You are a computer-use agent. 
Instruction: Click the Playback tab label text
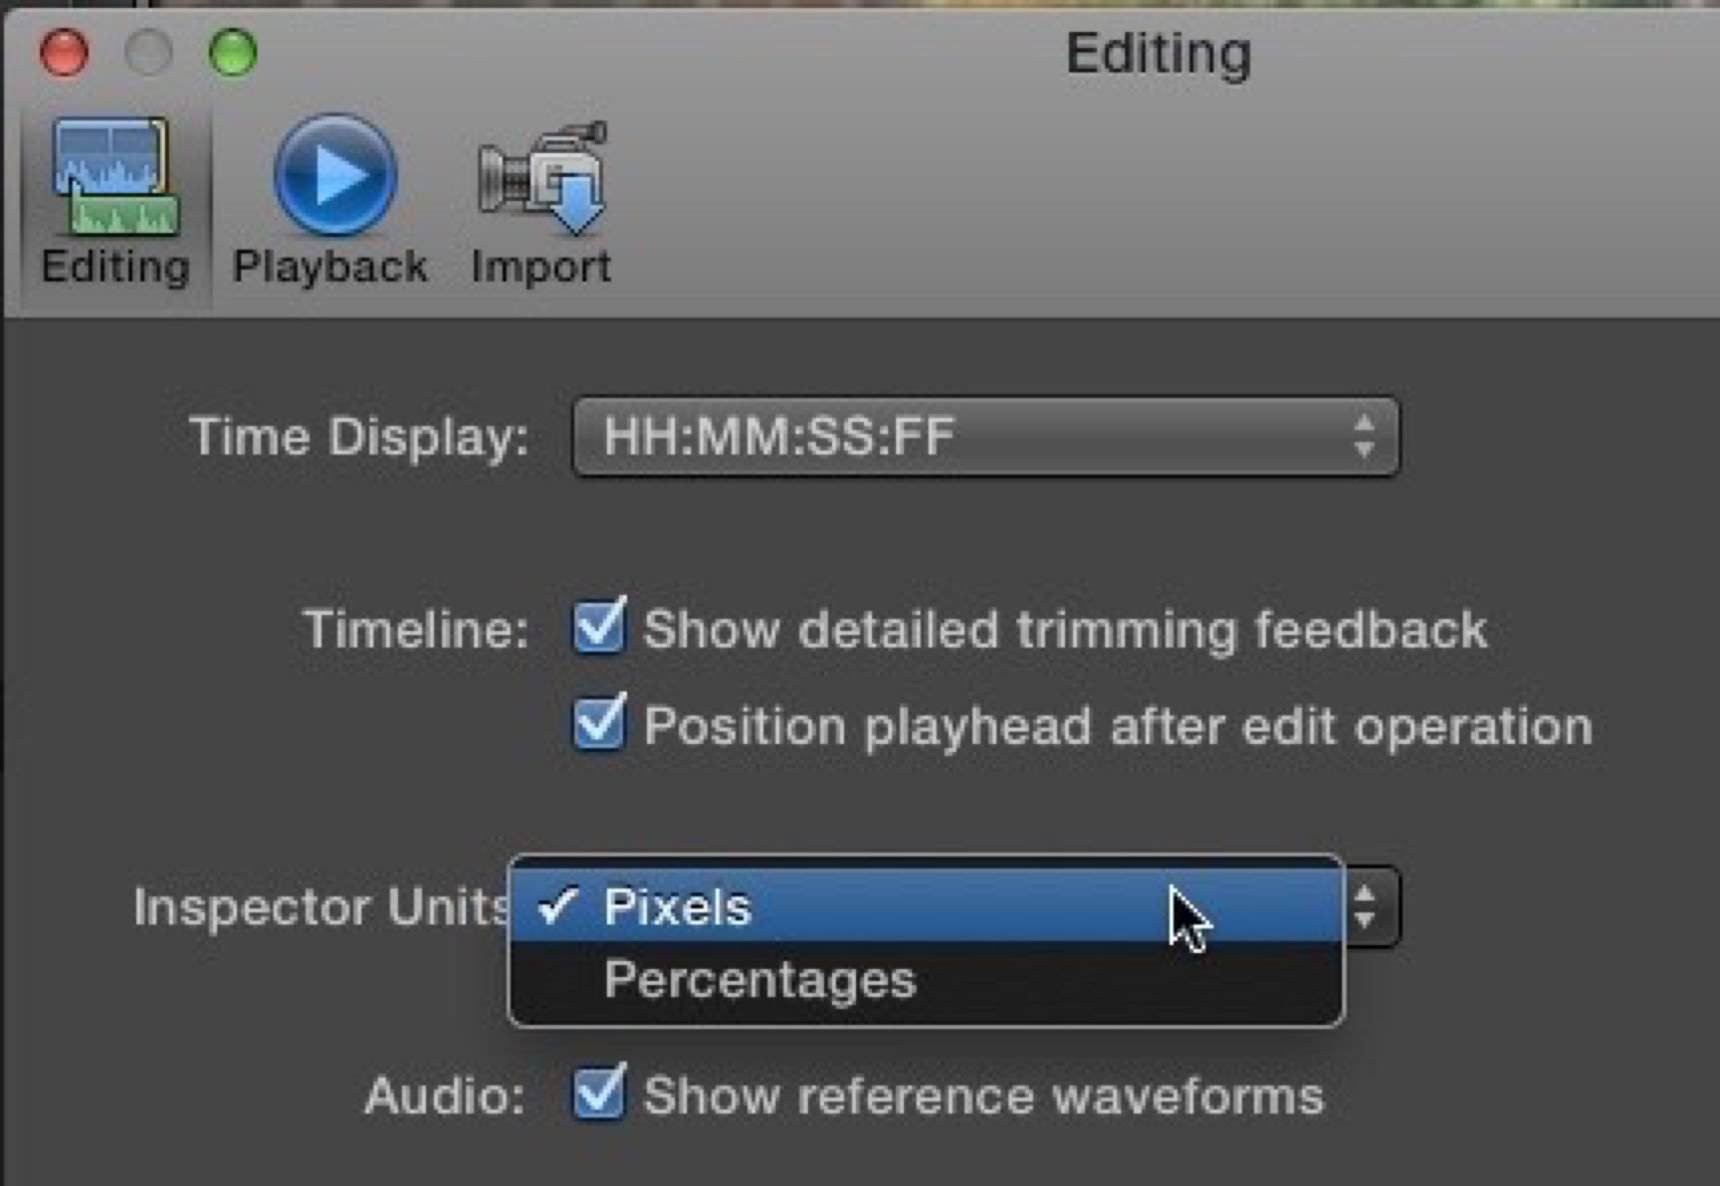click(x=330, y=267)
